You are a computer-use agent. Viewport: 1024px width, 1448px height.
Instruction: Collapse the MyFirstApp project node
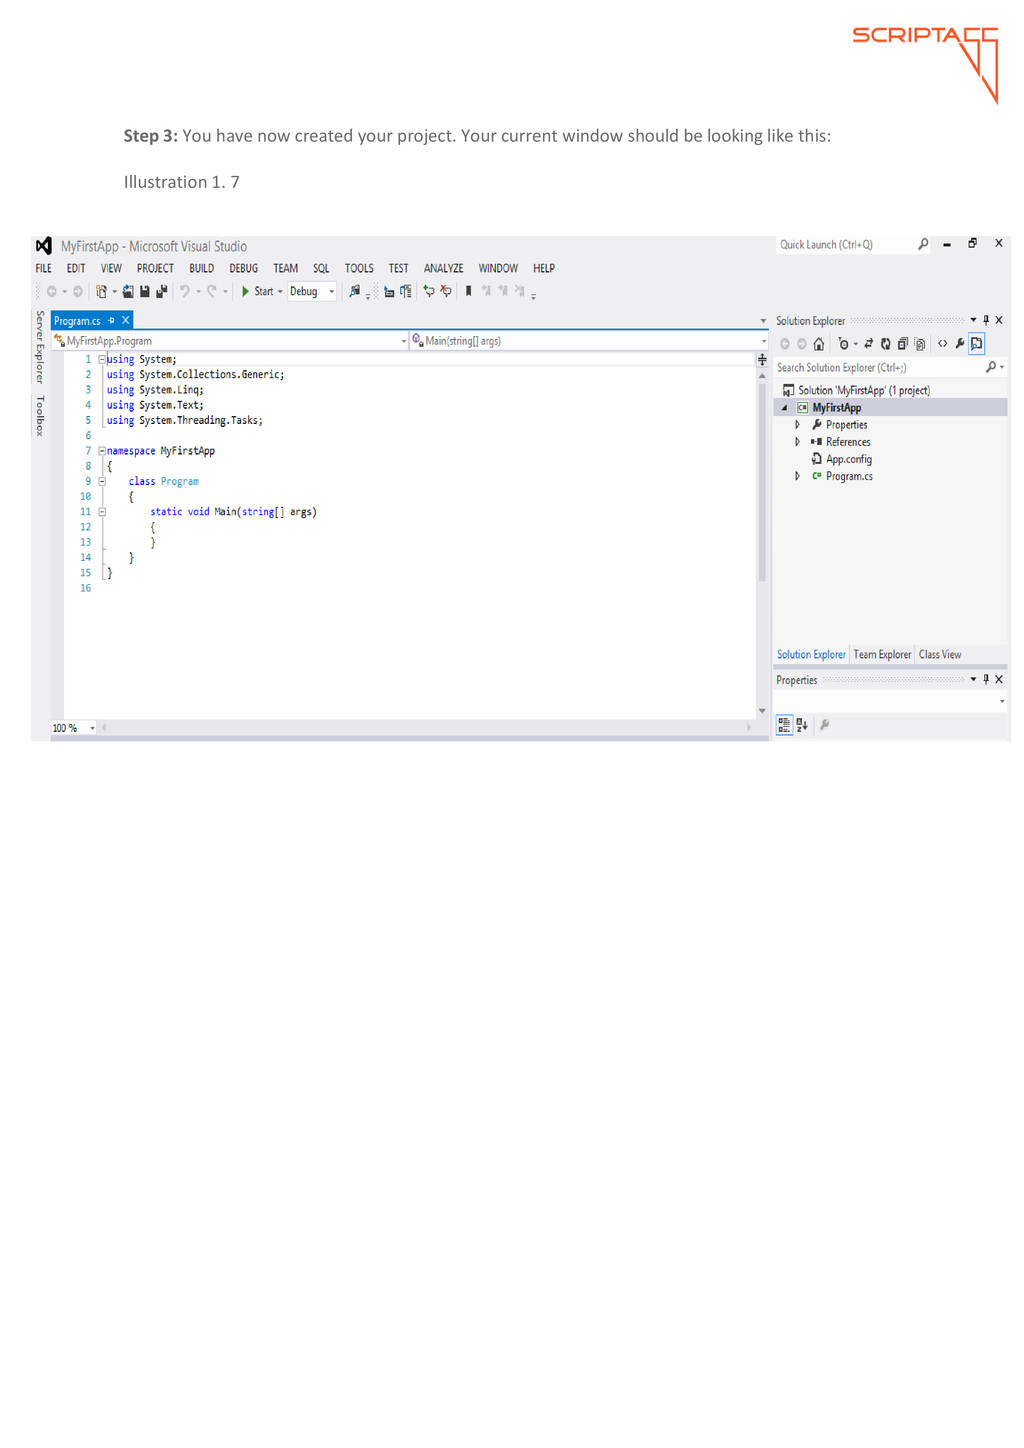coord(785,408)
